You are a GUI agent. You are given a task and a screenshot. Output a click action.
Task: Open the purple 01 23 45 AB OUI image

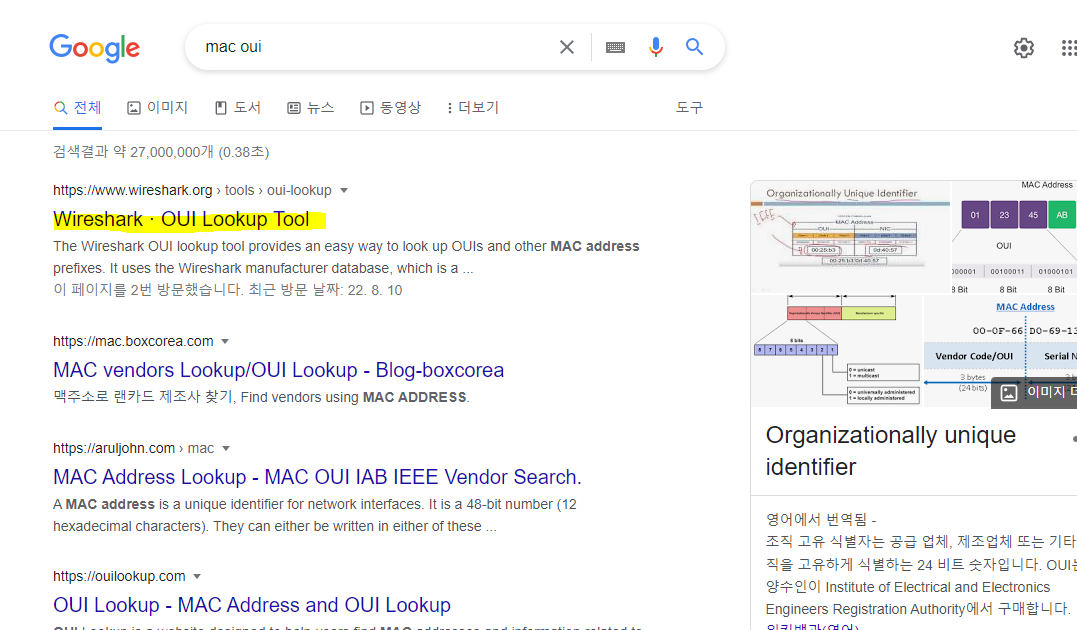pyautogui.click(x=1014, y=237)
